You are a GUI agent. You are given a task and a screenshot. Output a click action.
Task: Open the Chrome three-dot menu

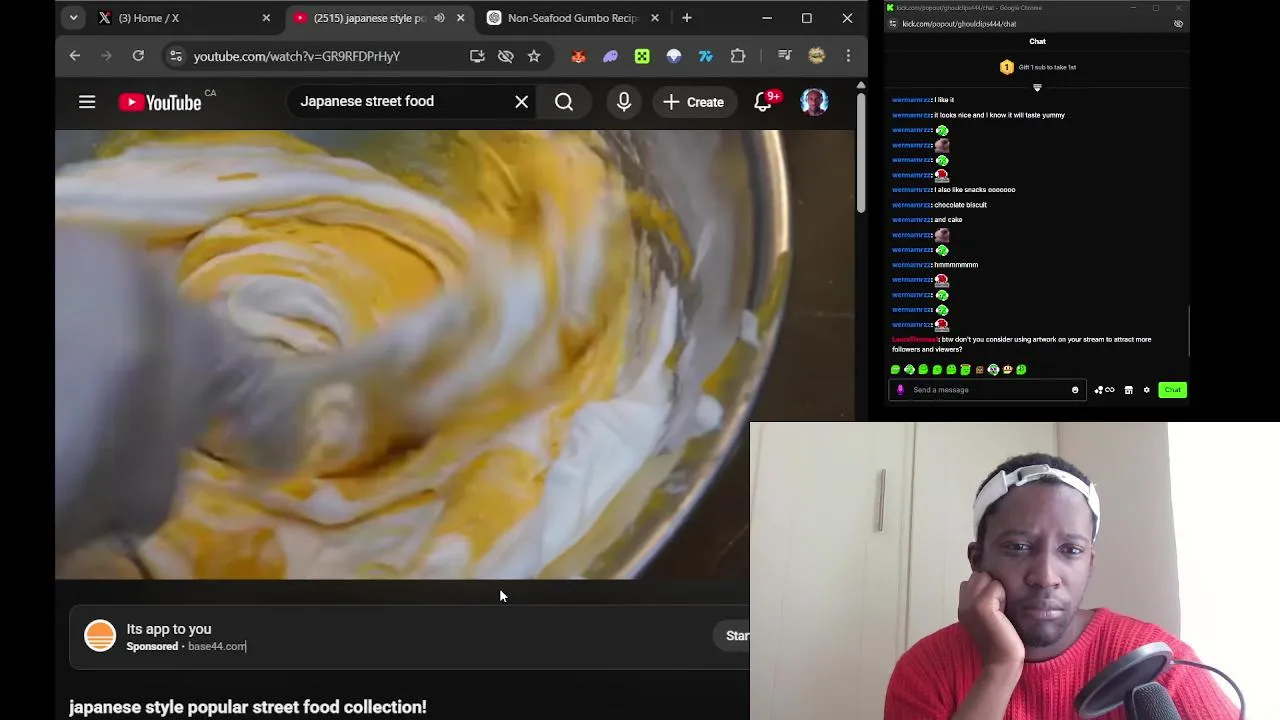pos(848,56)
